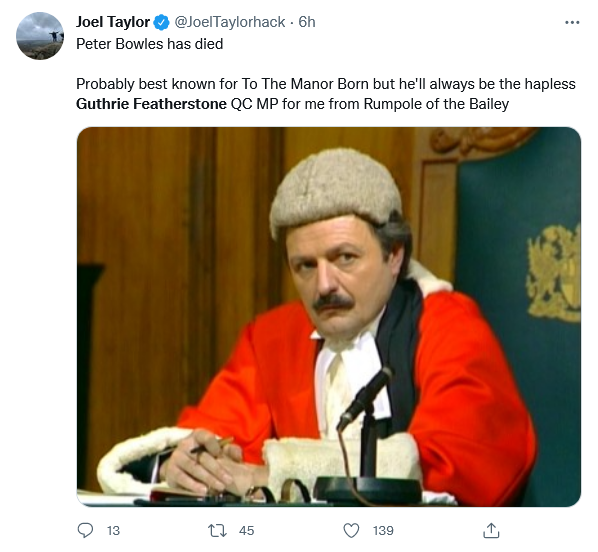The width and height of the screenshot is (598, 552).
Task: Click the 'Peter Bowles has died' text
Action: (150, 44)
